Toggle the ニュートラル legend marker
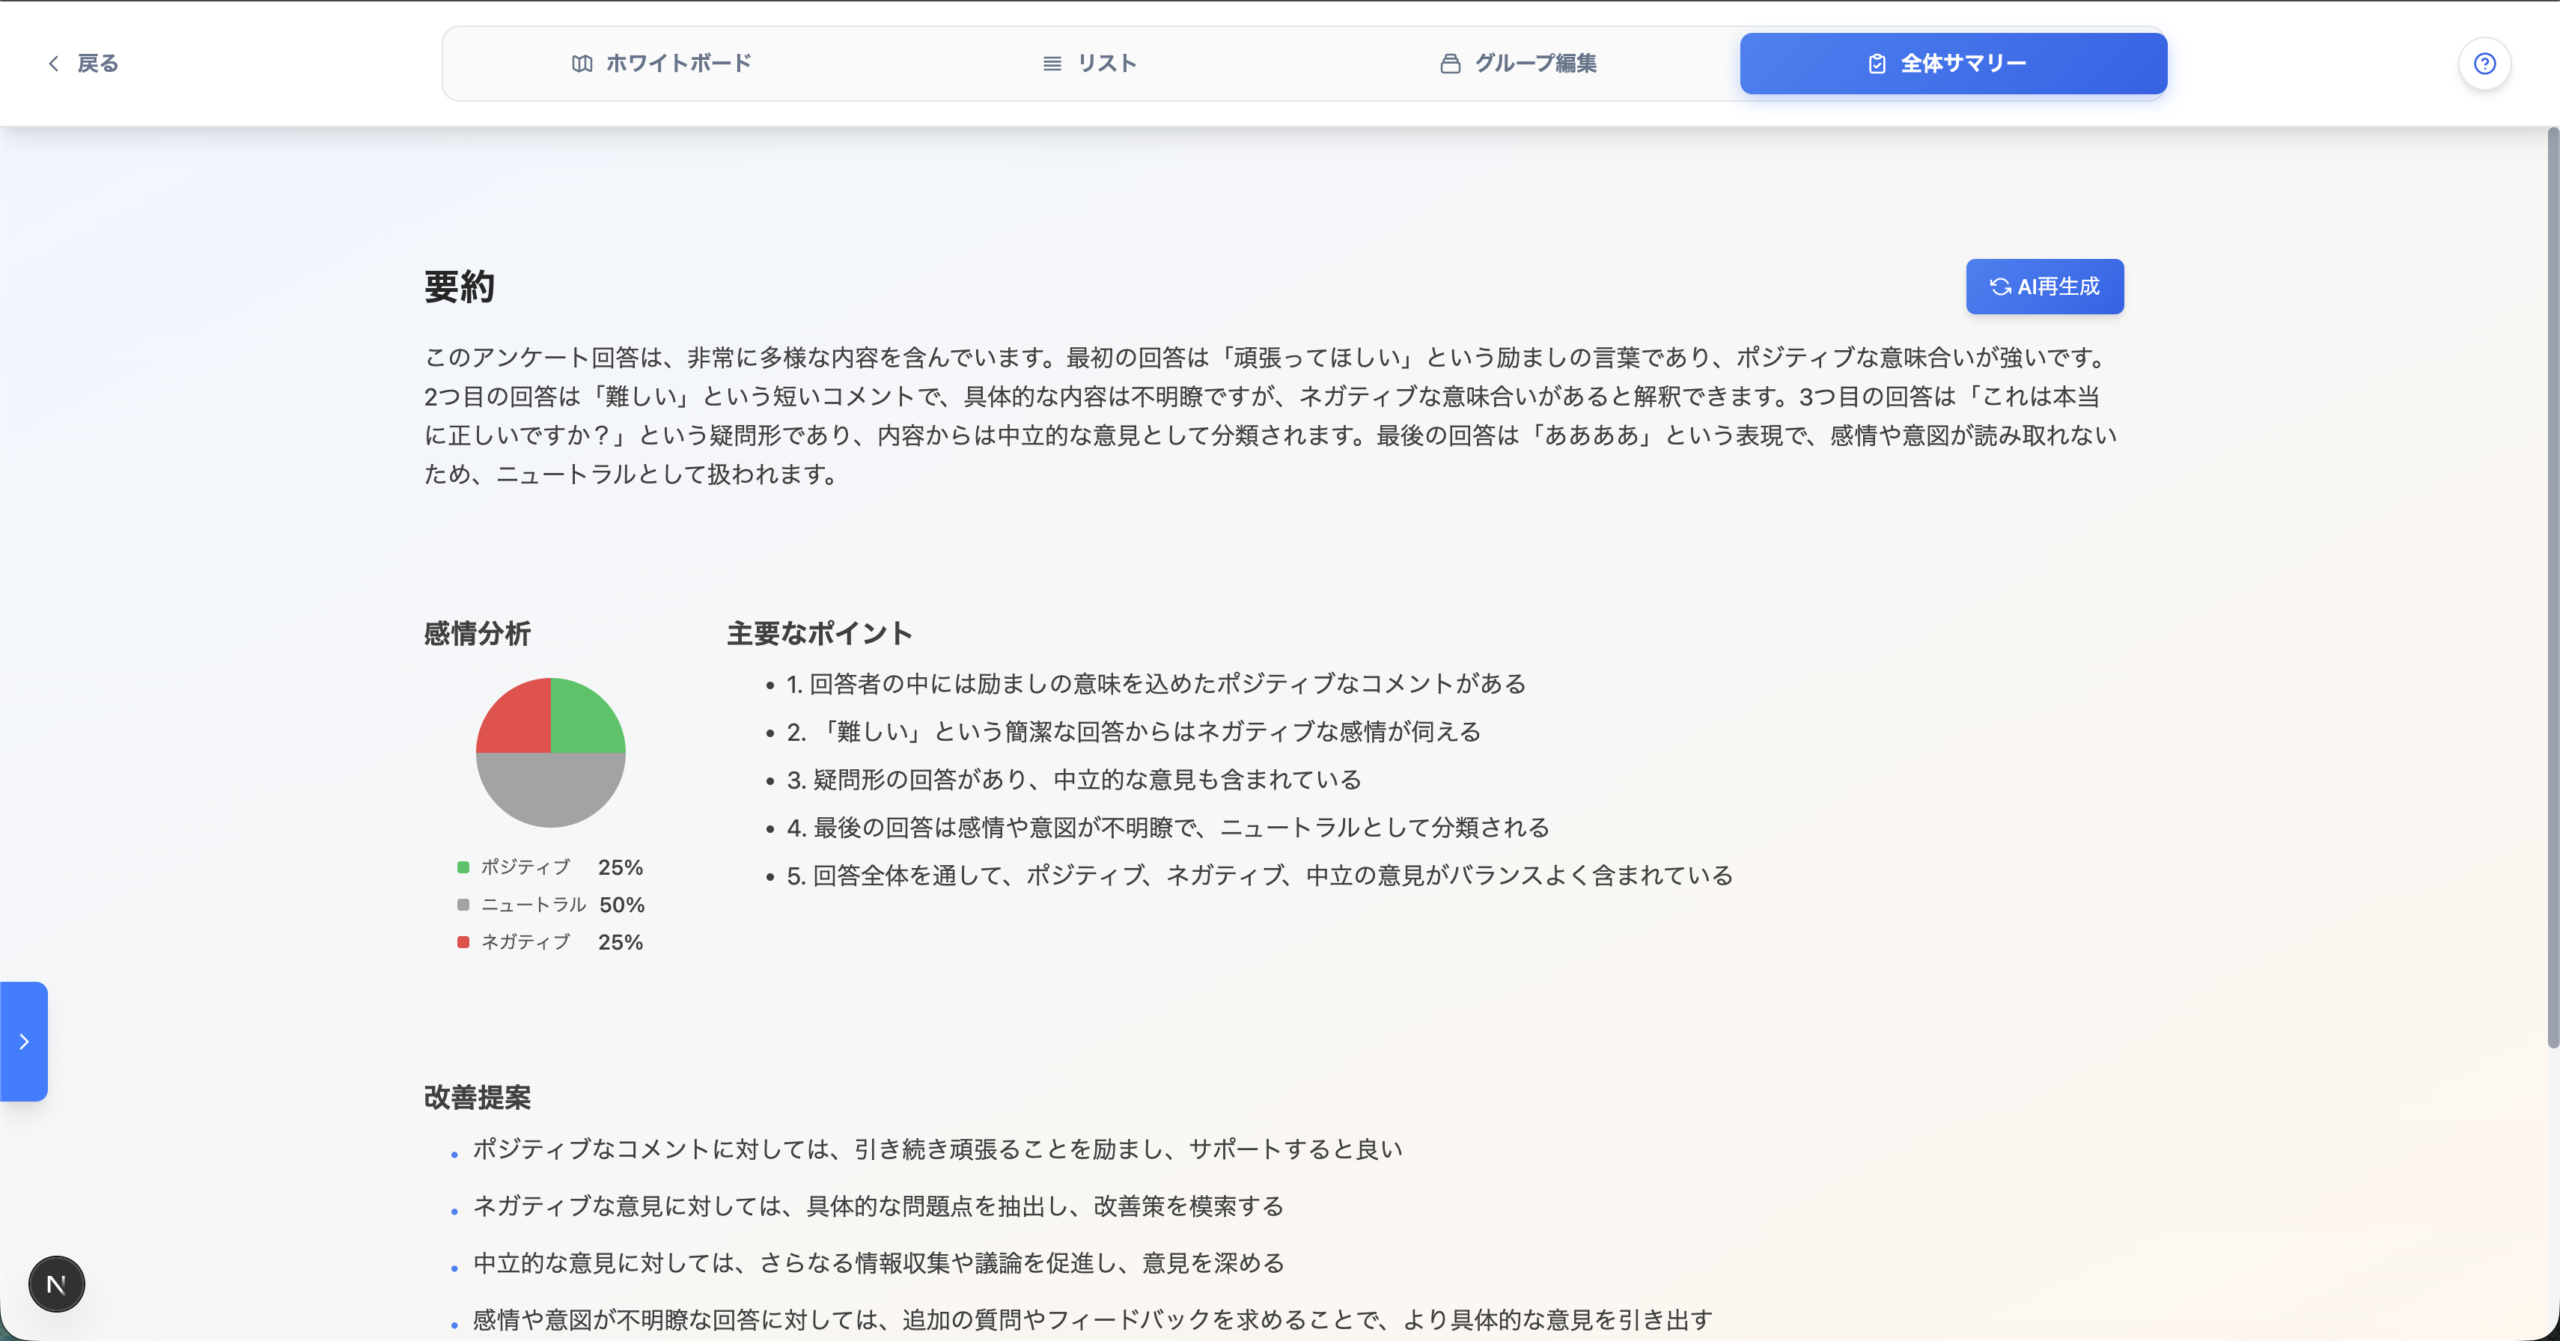 click(x=462, y=904)
